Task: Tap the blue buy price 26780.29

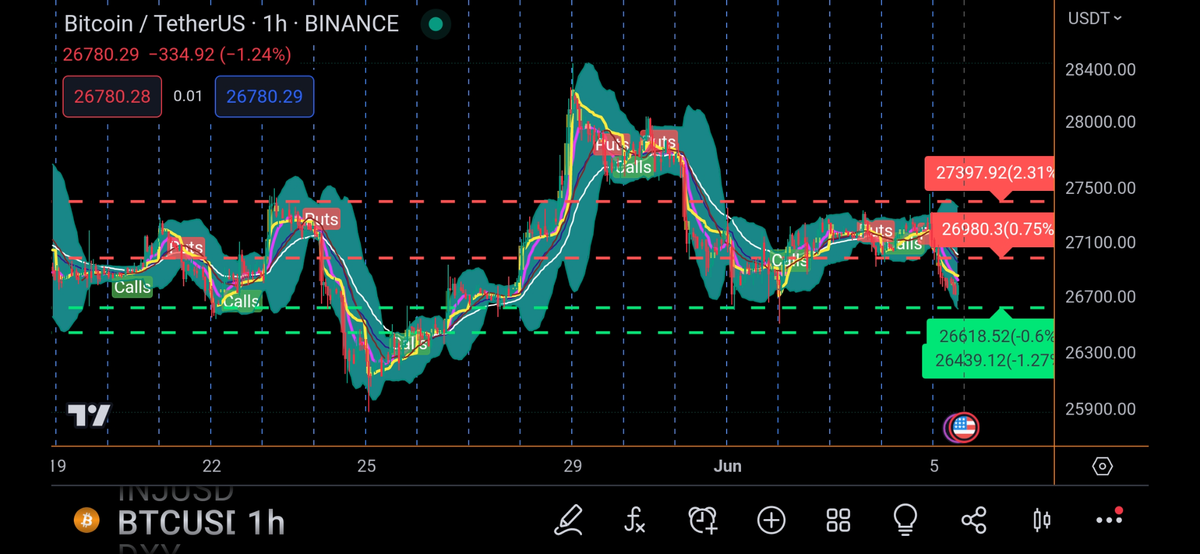Action: click(264, 97)
